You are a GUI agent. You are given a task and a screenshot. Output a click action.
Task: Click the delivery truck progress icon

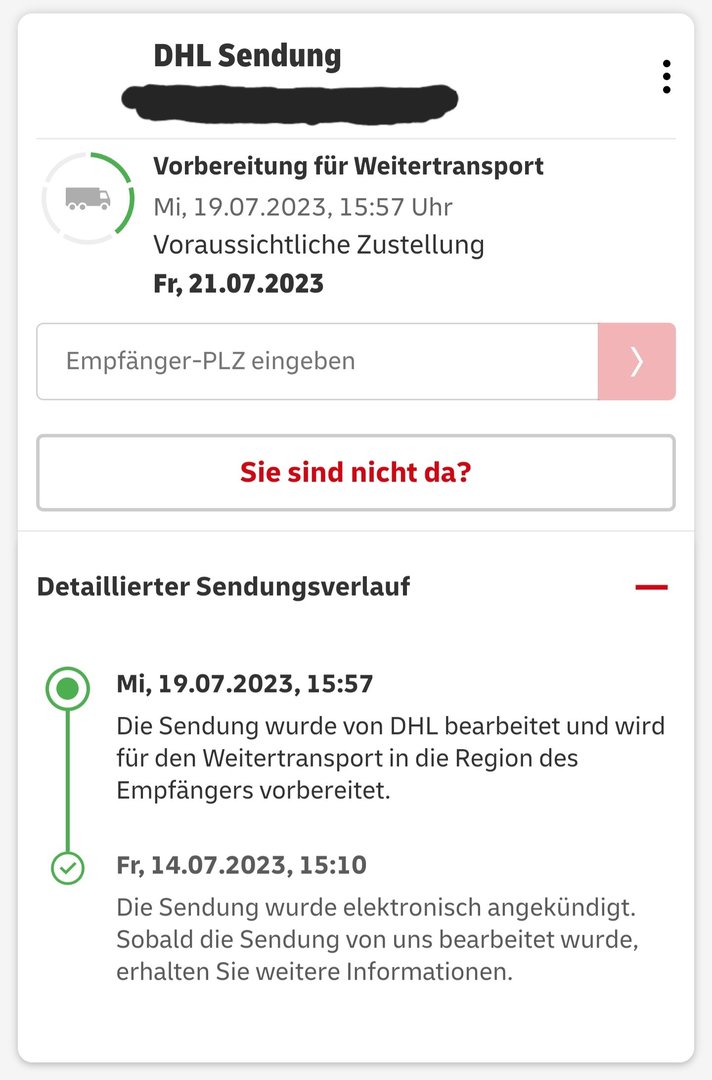(x=88, y=198)
